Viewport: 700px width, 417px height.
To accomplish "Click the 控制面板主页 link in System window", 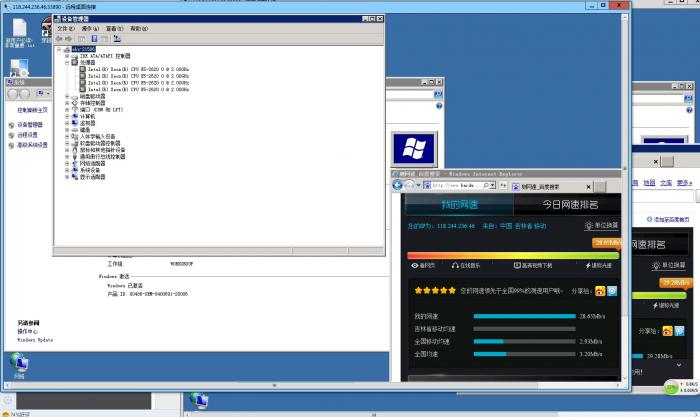I will (33, 110).
